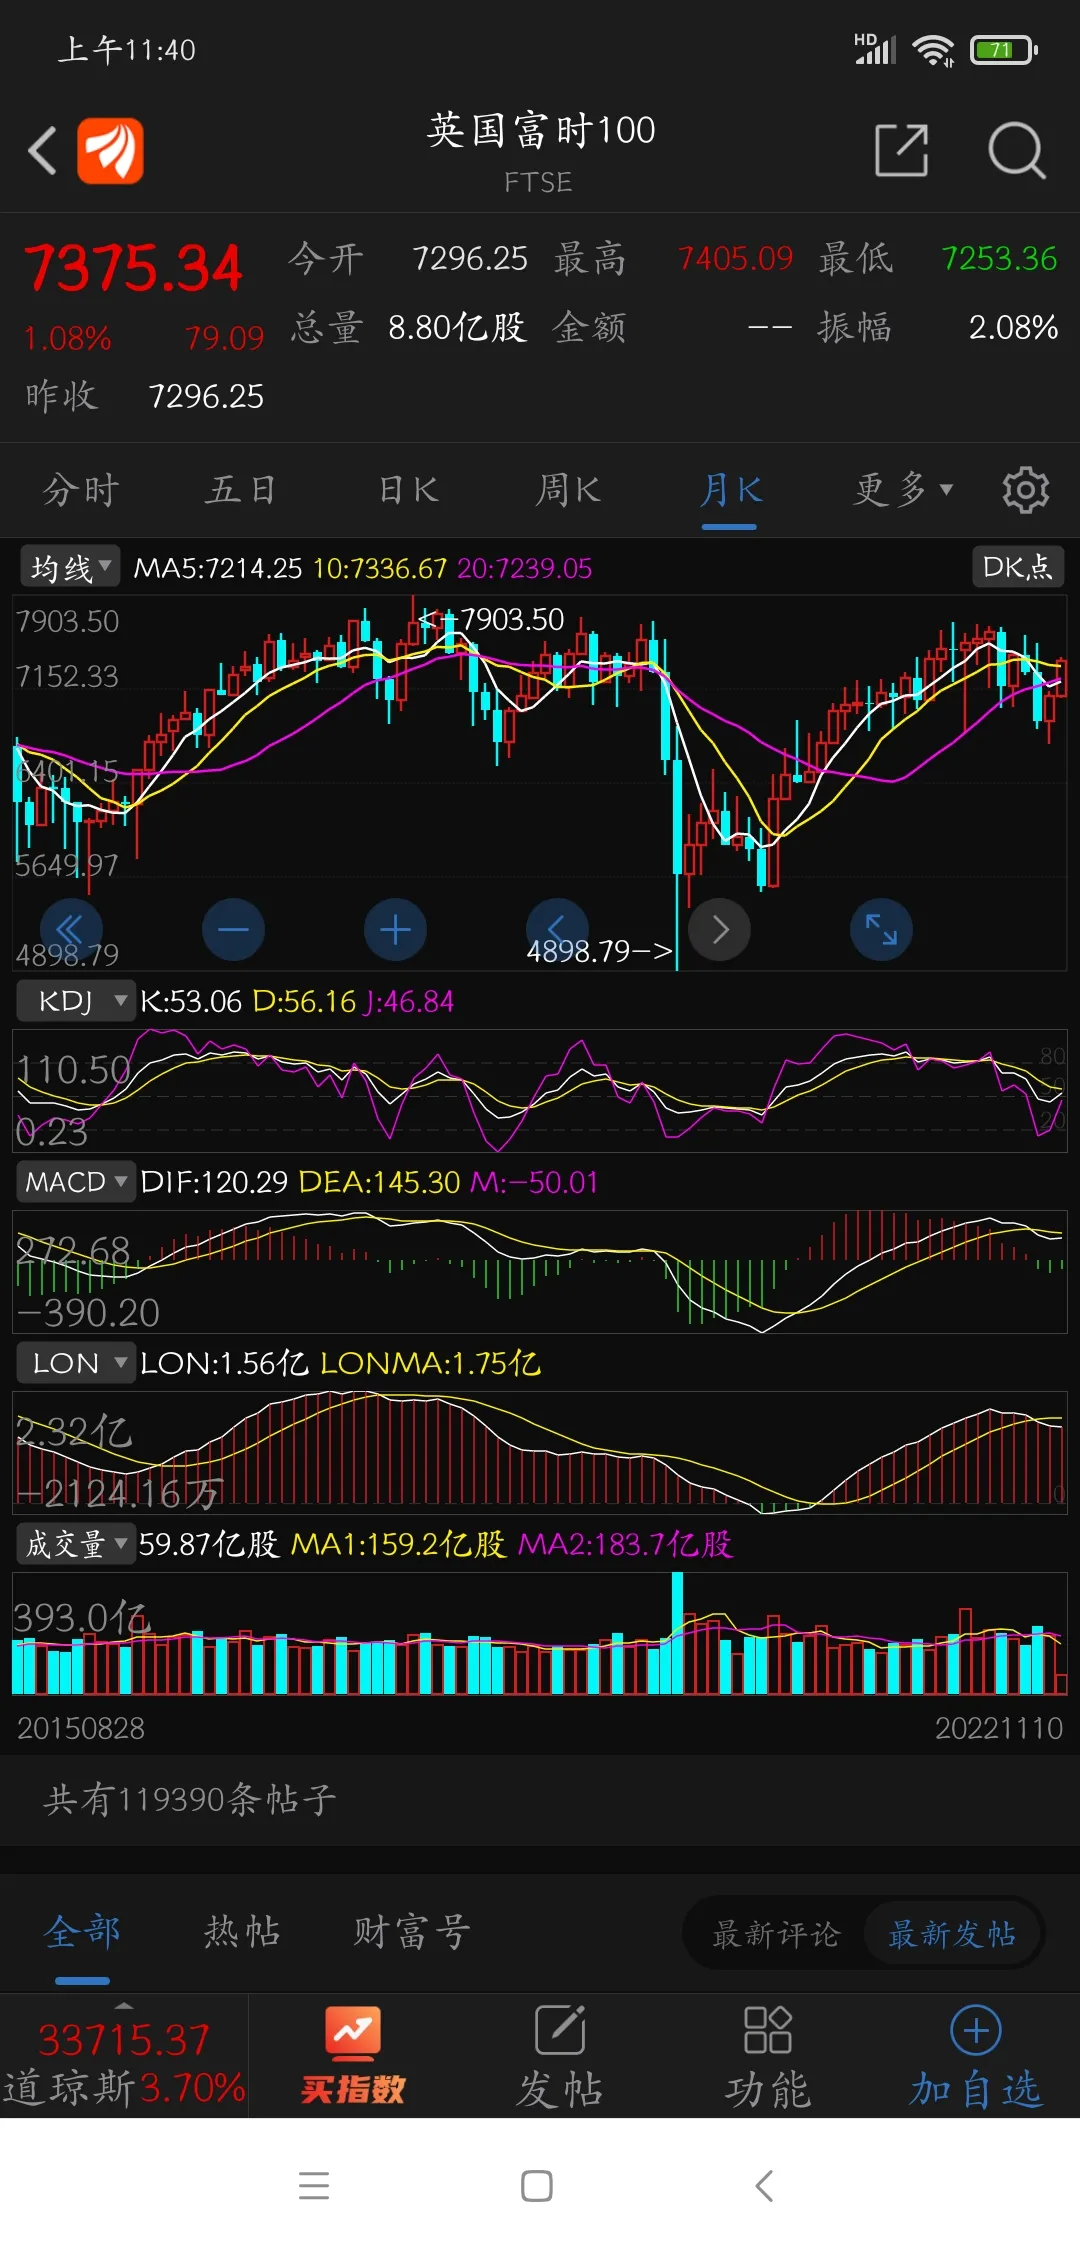This screenshot has width=1080, height=2248.
Task: Tap the 振幅 2.08% value
Action: [1013, 327]
